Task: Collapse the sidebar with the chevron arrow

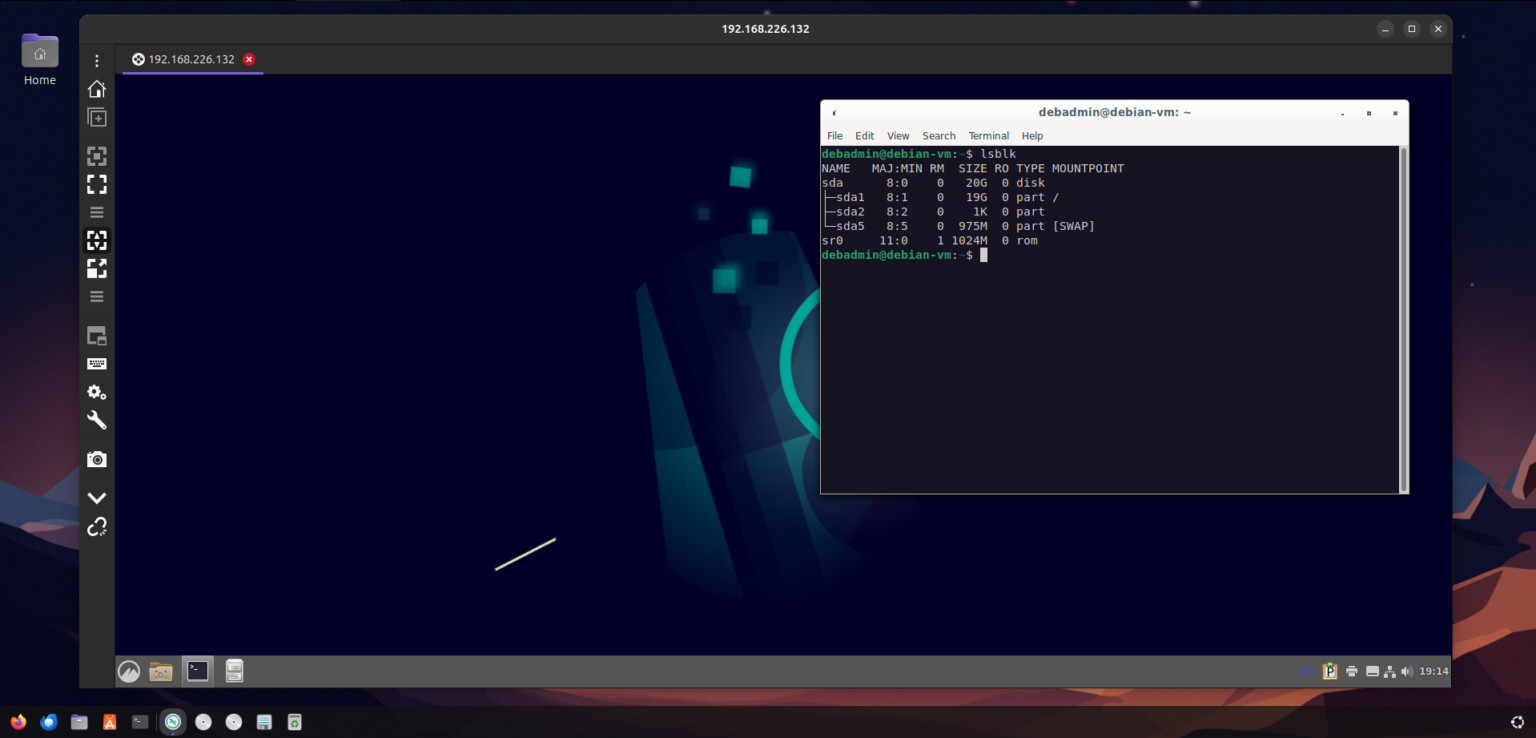Action: (96, 497)
